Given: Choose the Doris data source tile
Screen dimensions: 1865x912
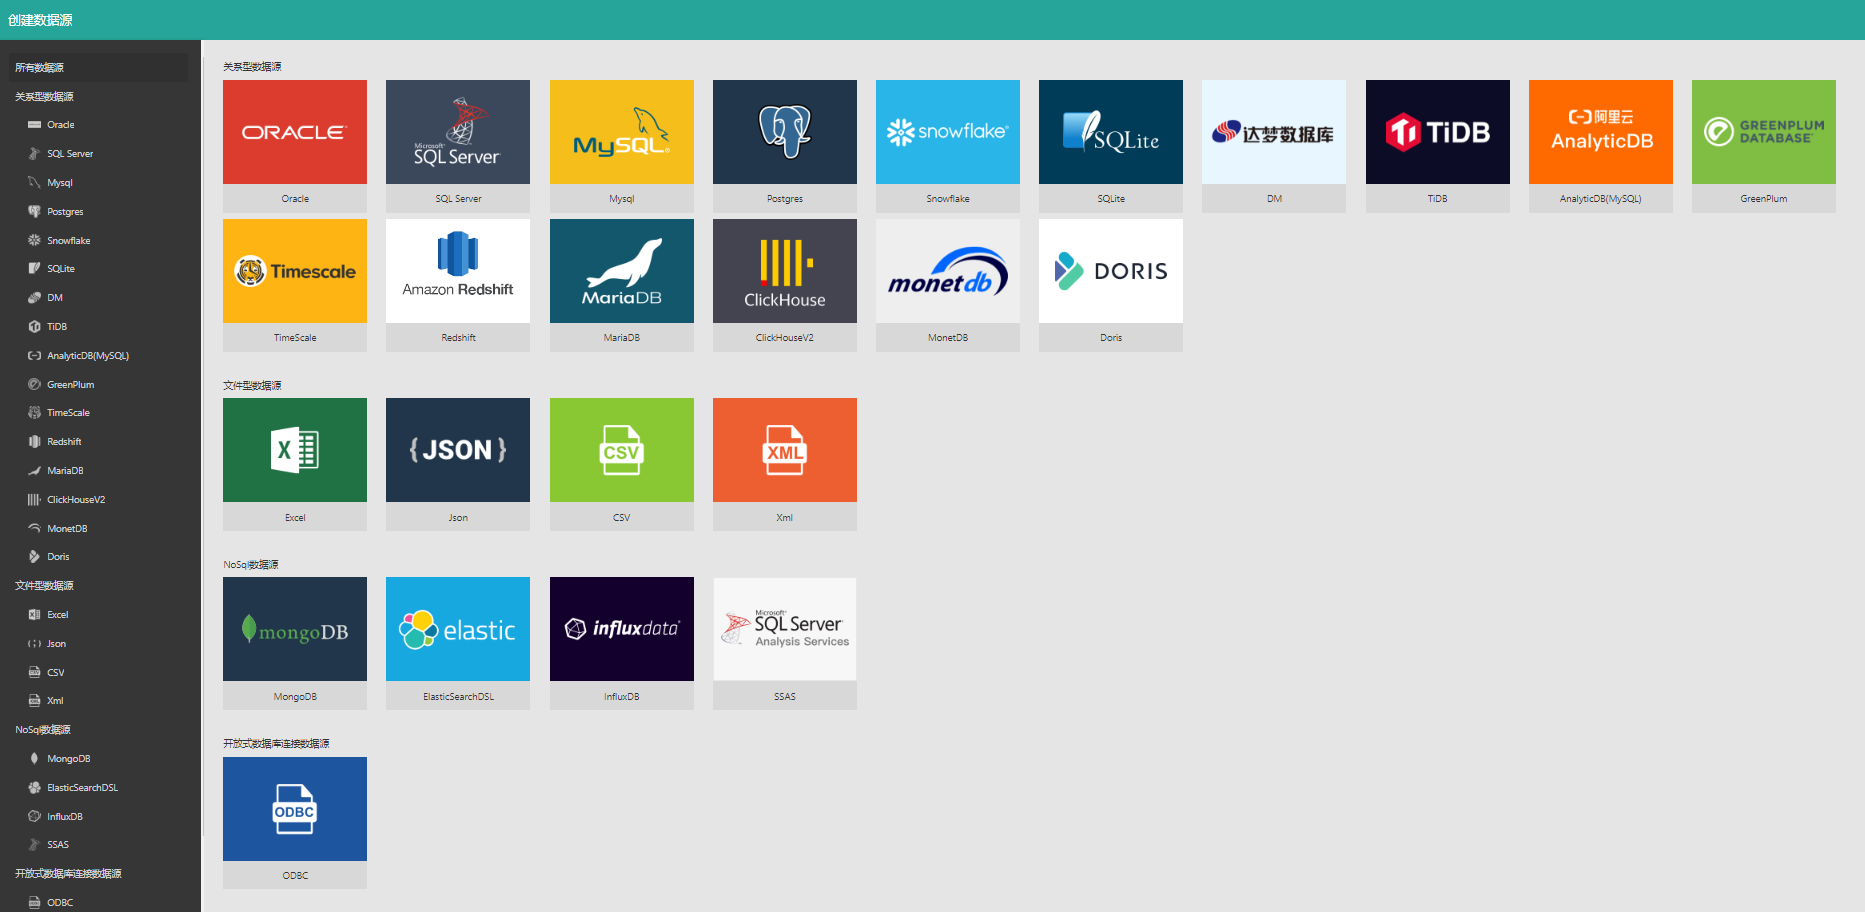Looking at the screenshot, I should tap(1111, 285).
